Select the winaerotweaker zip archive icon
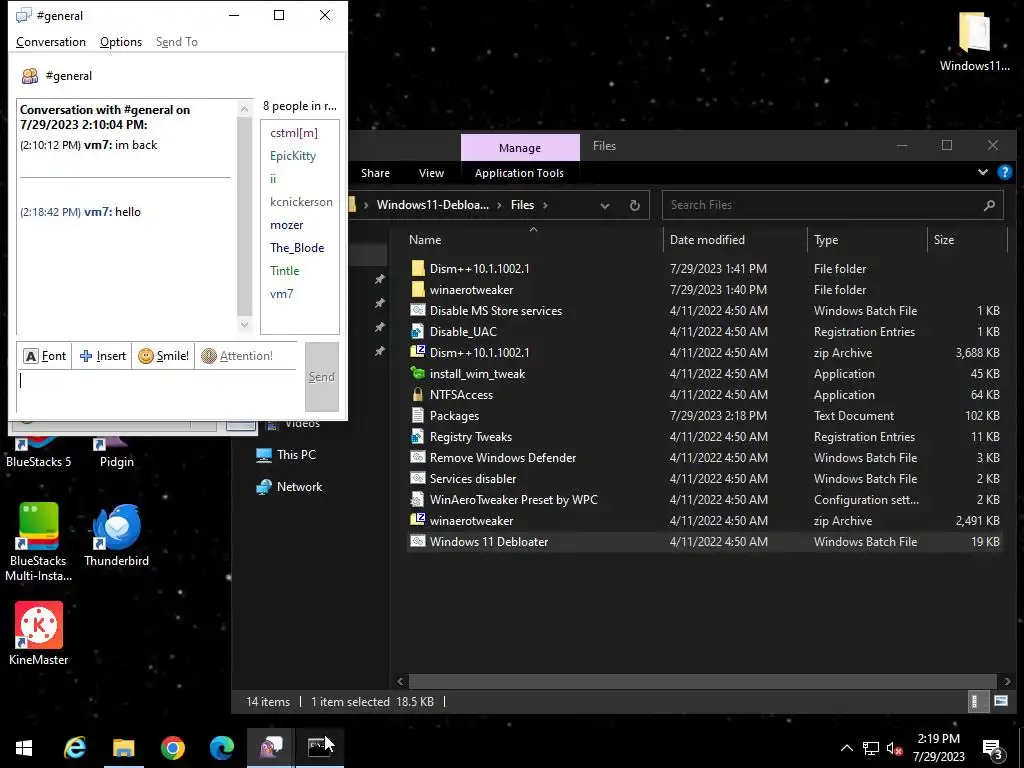 pos(418,520)
